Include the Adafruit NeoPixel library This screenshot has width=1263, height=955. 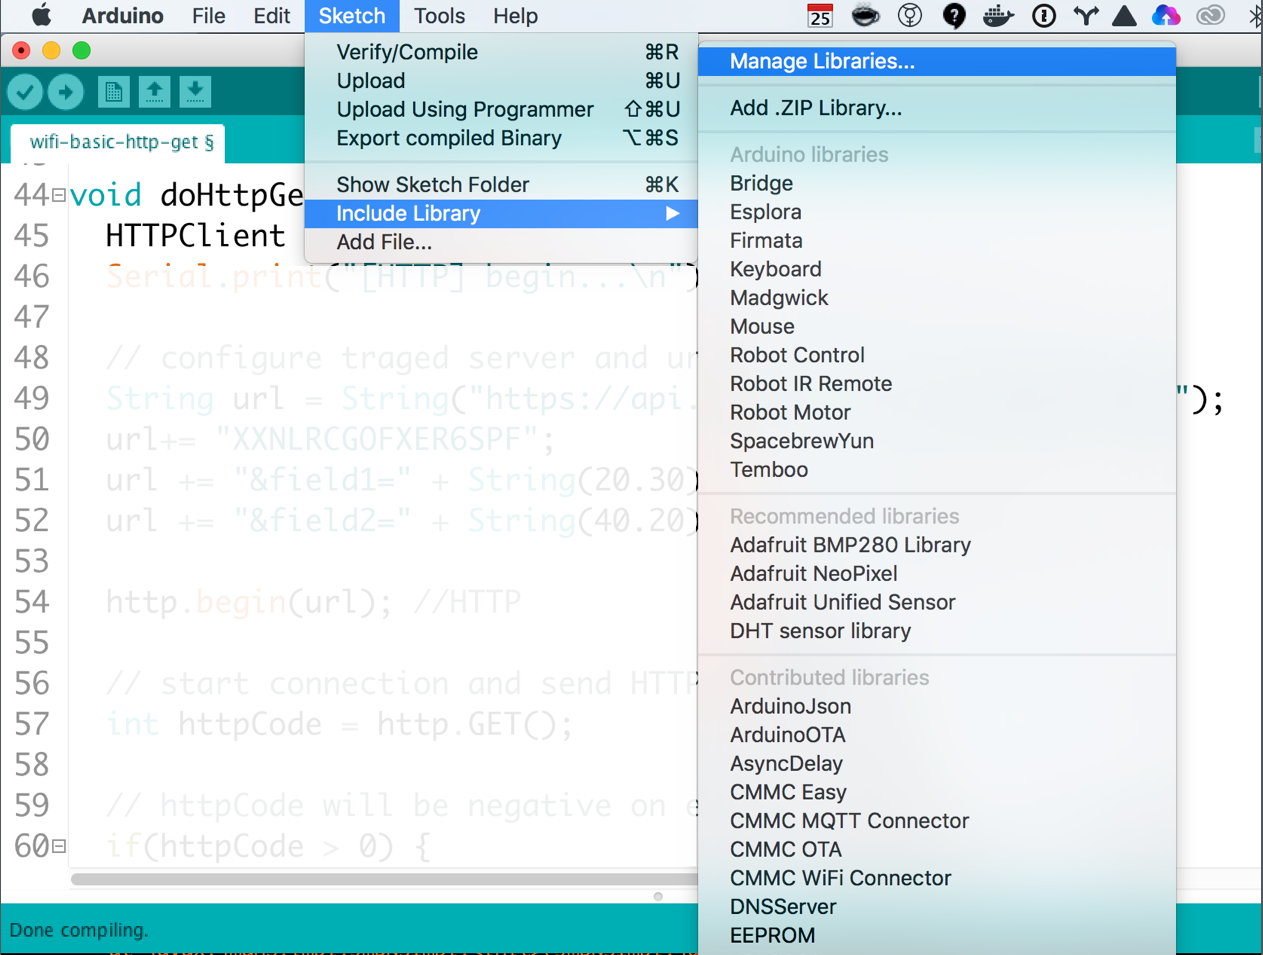click(x=813, y=574)
